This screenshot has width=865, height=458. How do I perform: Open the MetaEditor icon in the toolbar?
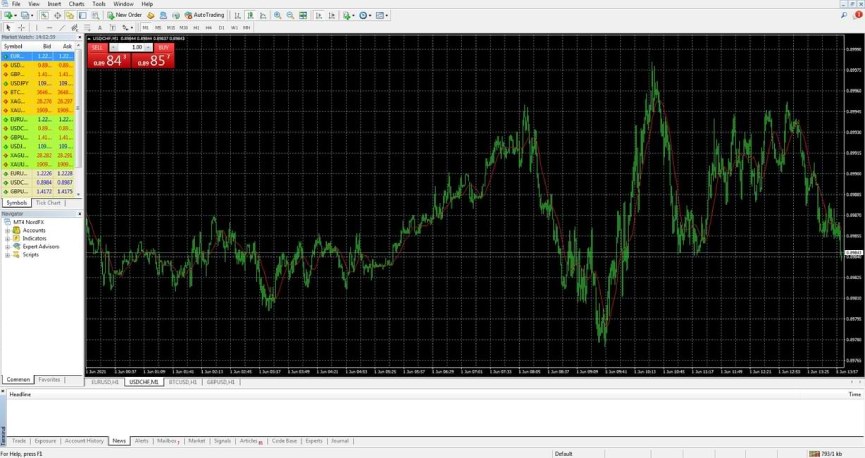(151, 15)
